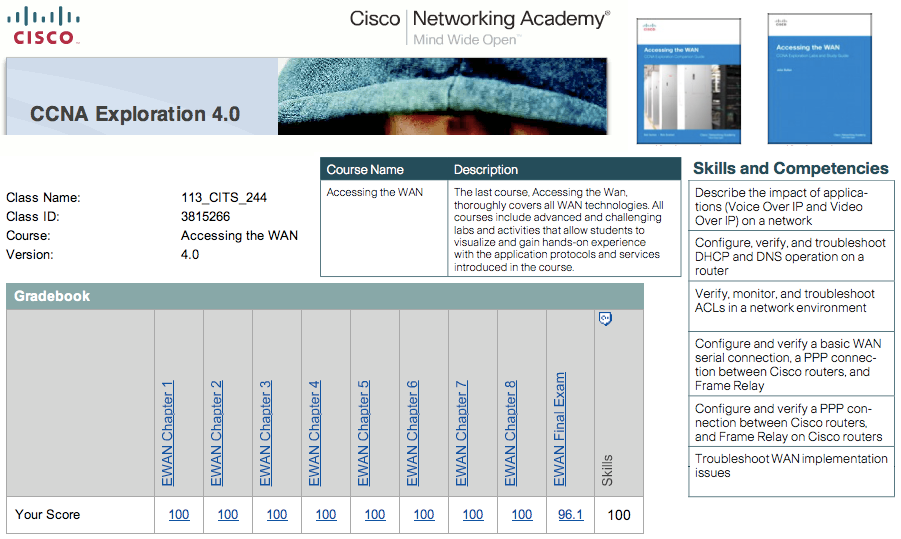
Task: View the 100 score under EWAN Chapter 3
Action: point(277,515)
